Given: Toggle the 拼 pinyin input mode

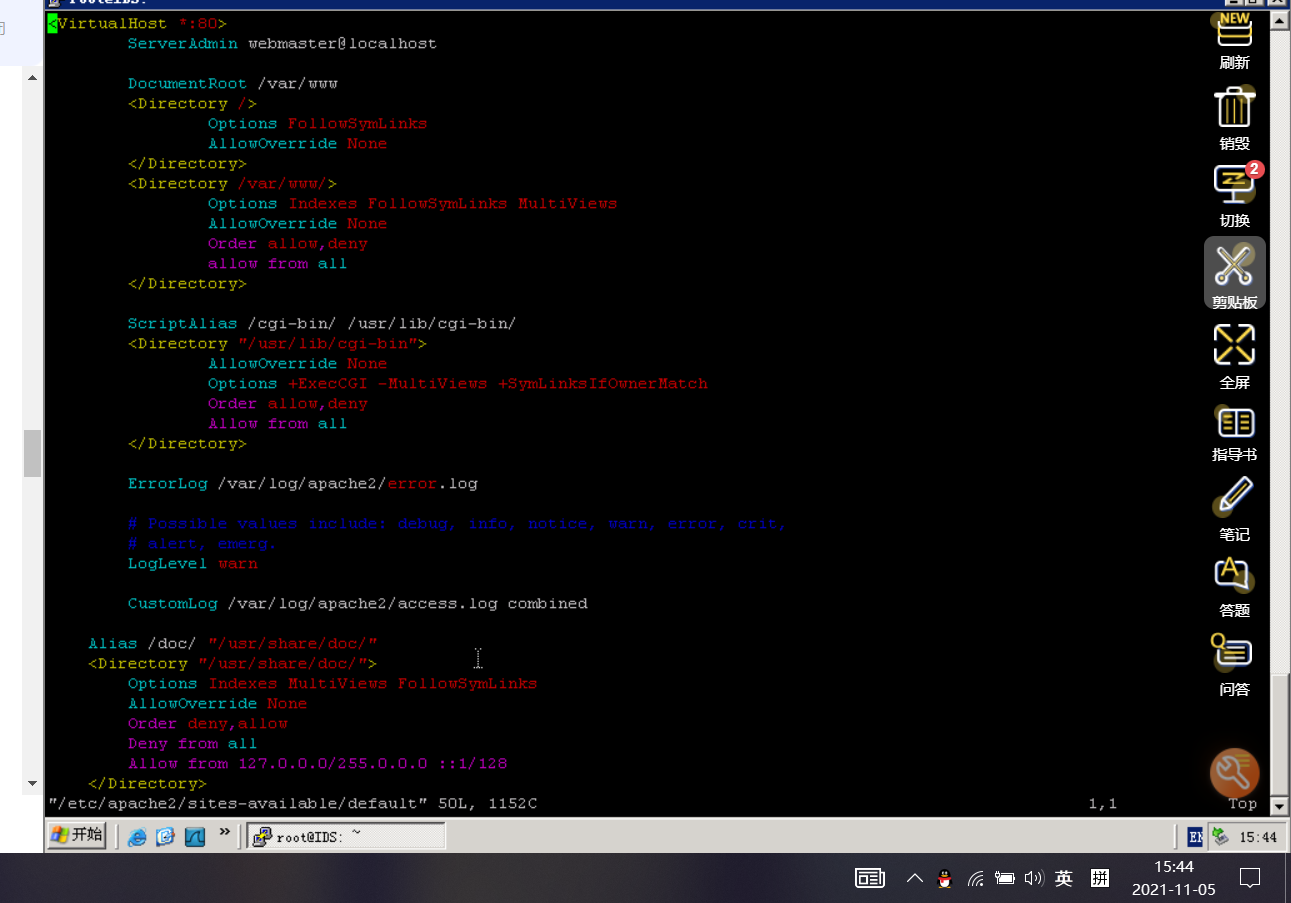Looking at the screenshot, I should (x=1100, y=879).
